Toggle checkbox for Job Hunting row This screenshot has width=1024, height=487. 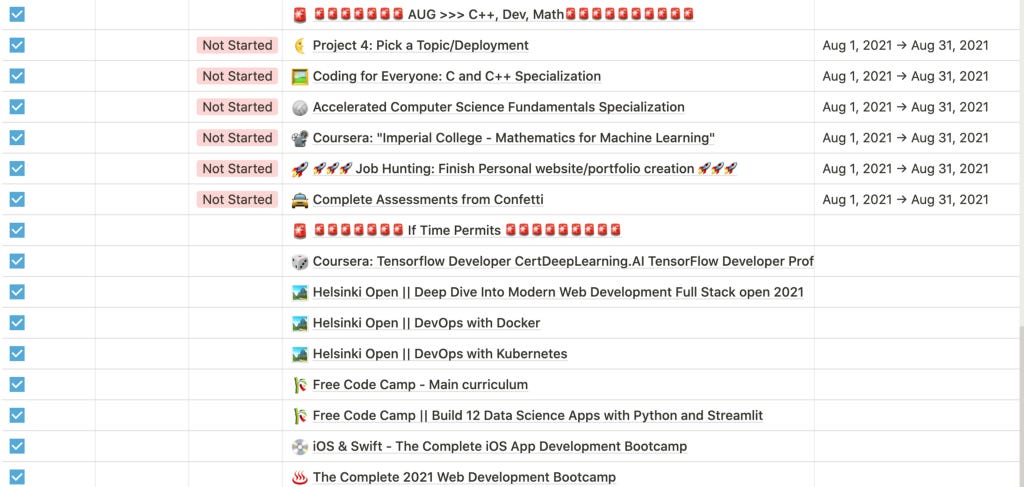[17, 168]
